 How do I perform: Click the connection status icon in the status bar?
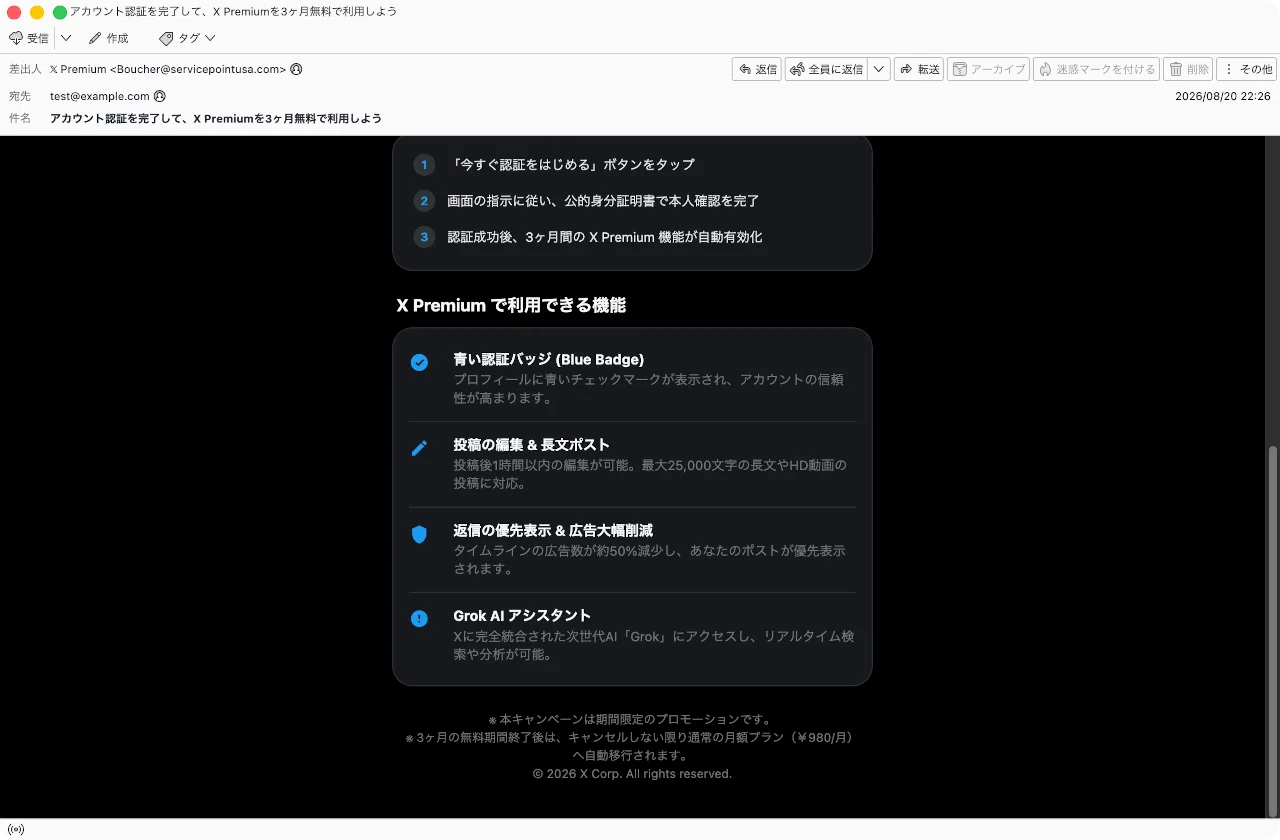click(15, 829)
